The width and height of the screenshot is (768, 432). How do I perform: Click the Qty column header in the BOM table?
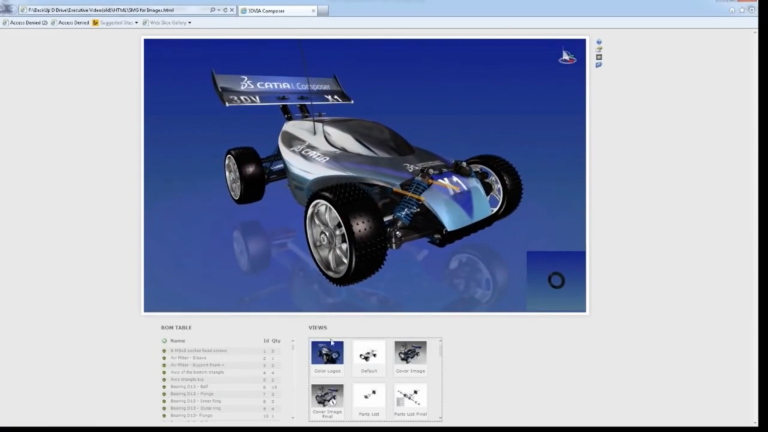pos(276,341)
